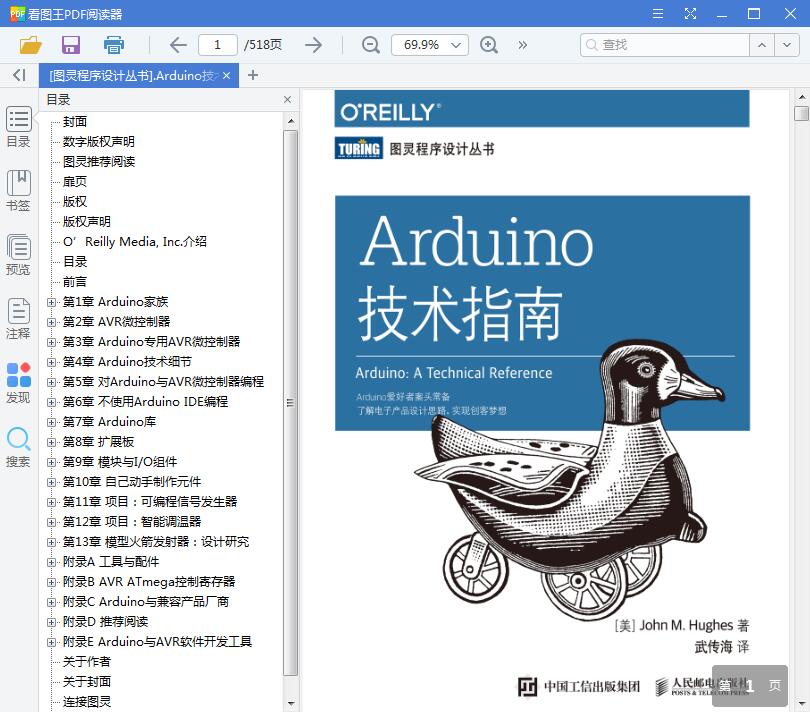Jump to the next search result
Screen dimensions: 810x712
click(x=786, y=45)
